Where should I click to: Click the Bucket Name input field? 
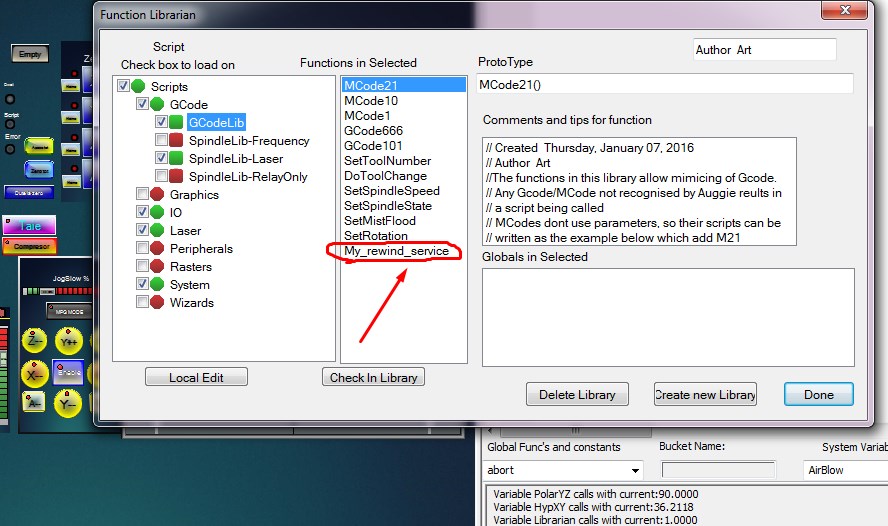point(718,470)
